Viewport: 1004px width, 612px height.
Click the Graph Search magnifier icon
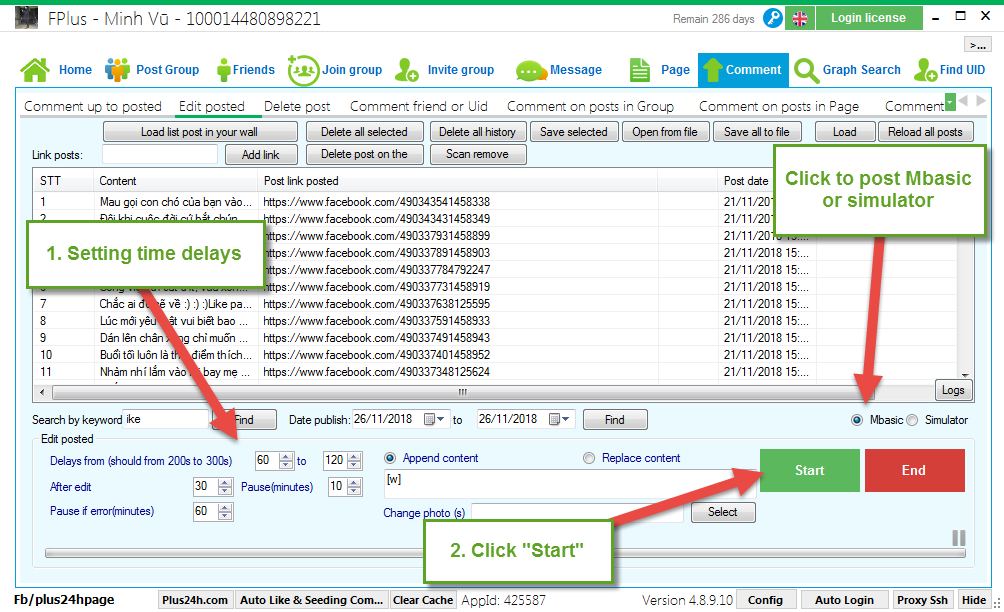[806, 70]
